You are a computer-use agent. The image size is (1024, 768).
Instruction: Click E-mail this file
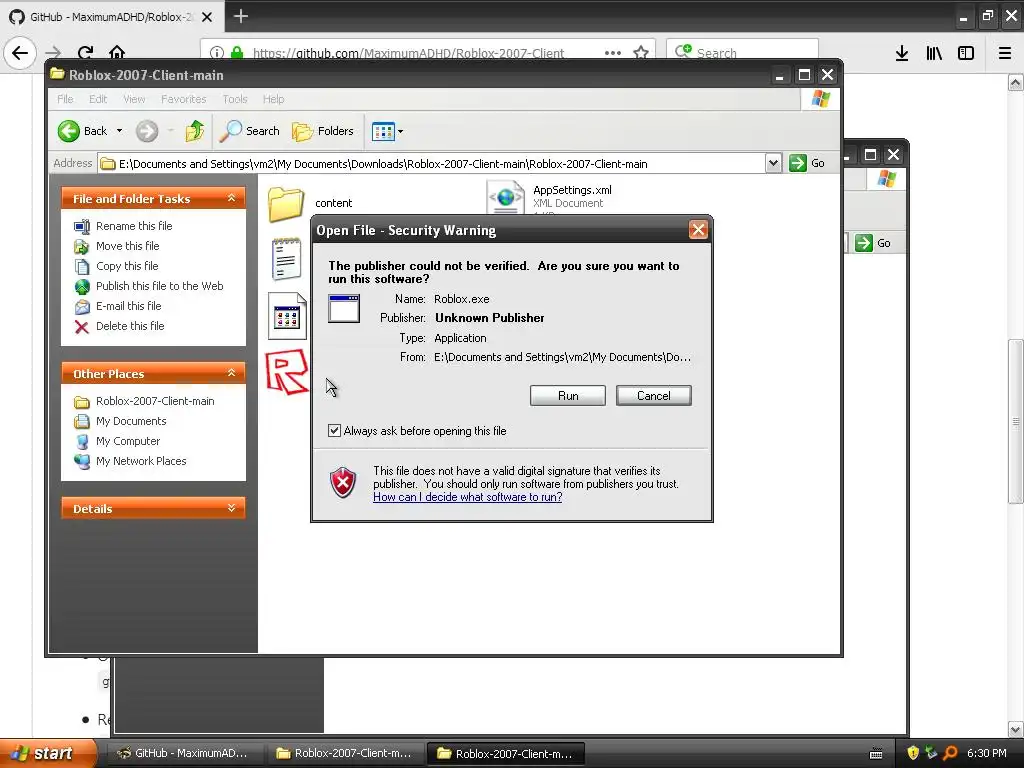[128, 306]
